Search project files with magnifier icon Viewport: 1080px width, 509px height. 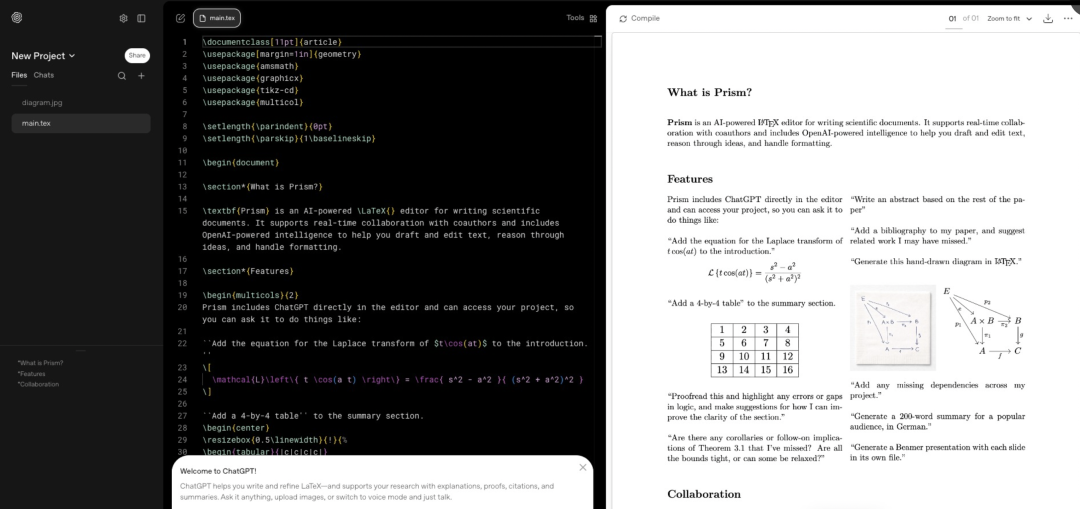click(122, 76)
